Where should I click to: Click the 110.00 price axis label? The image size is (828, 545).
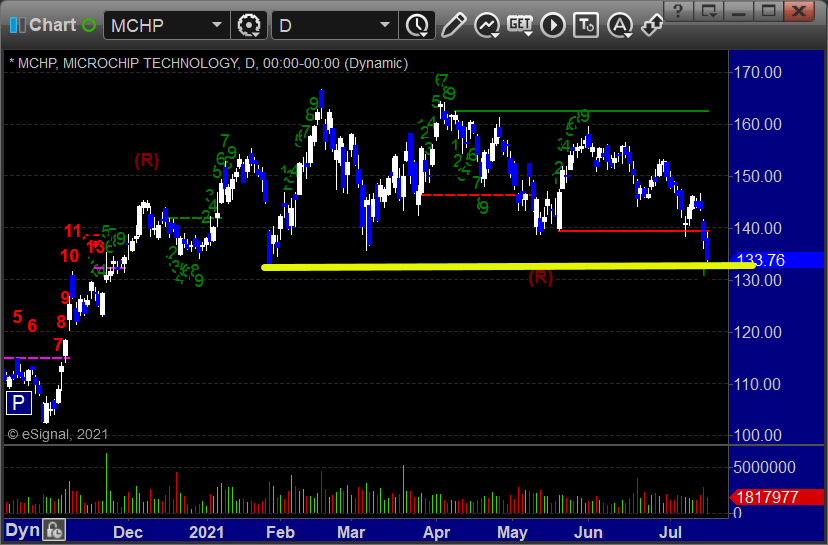[x=758, y=384]
